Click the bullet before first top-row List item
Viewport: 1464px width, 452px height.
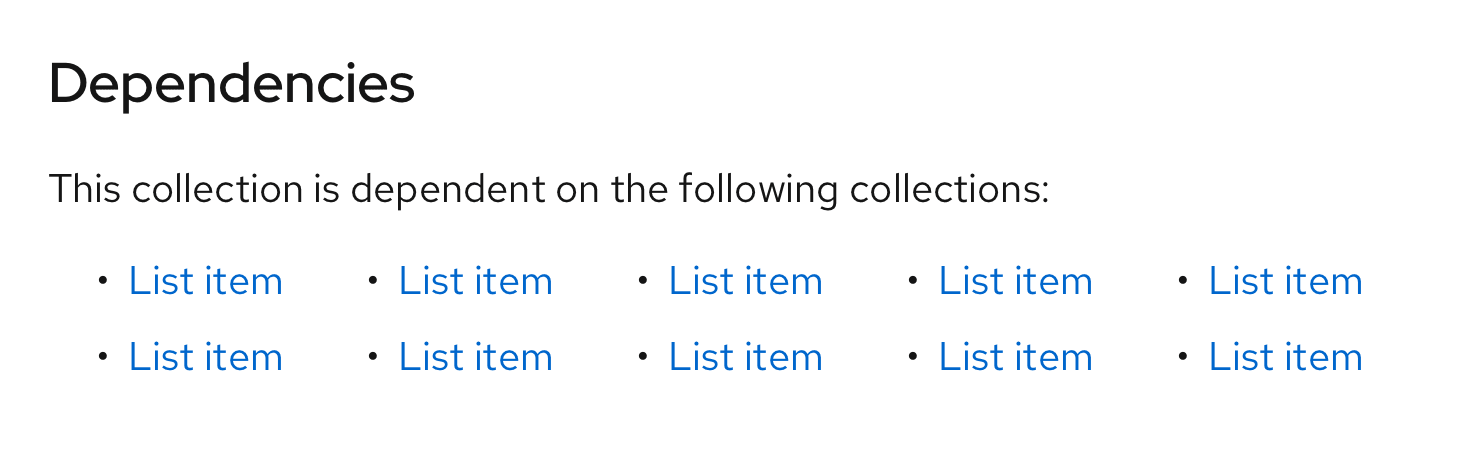(x=102, y=281)
